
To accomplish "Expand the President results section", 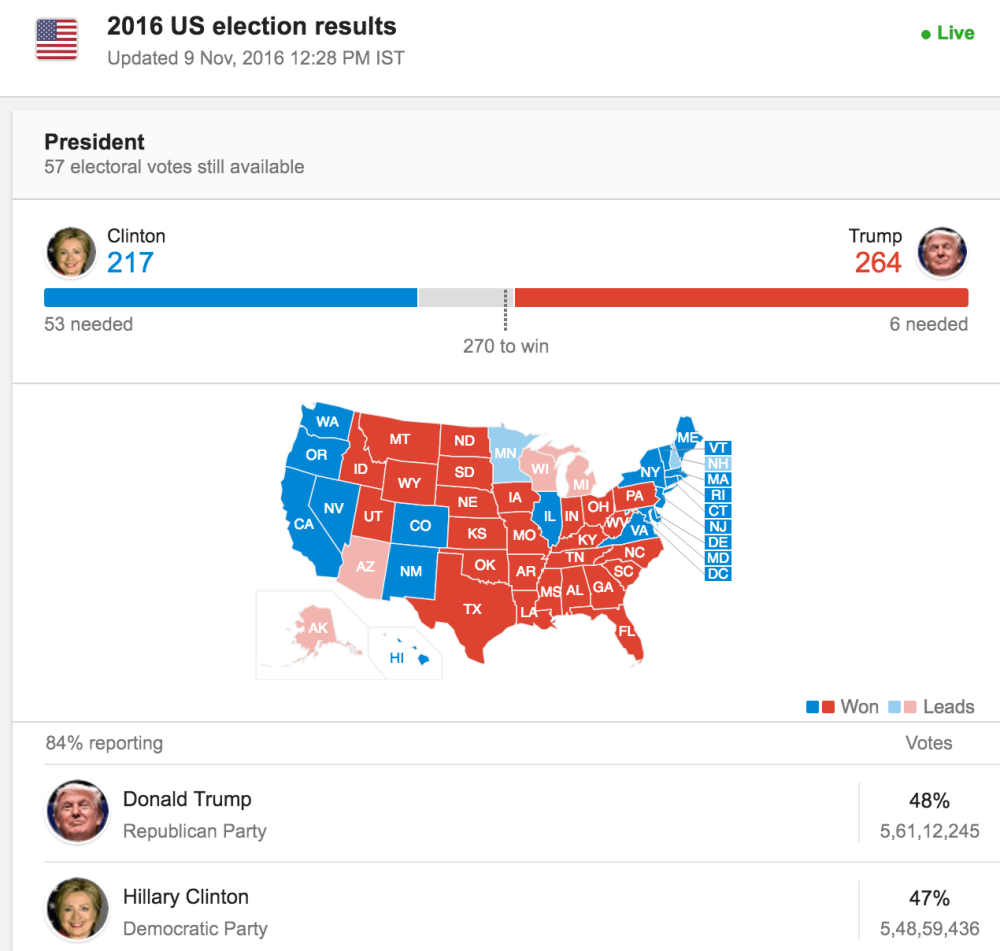I will pyautogui.click(x=94, y=142).
